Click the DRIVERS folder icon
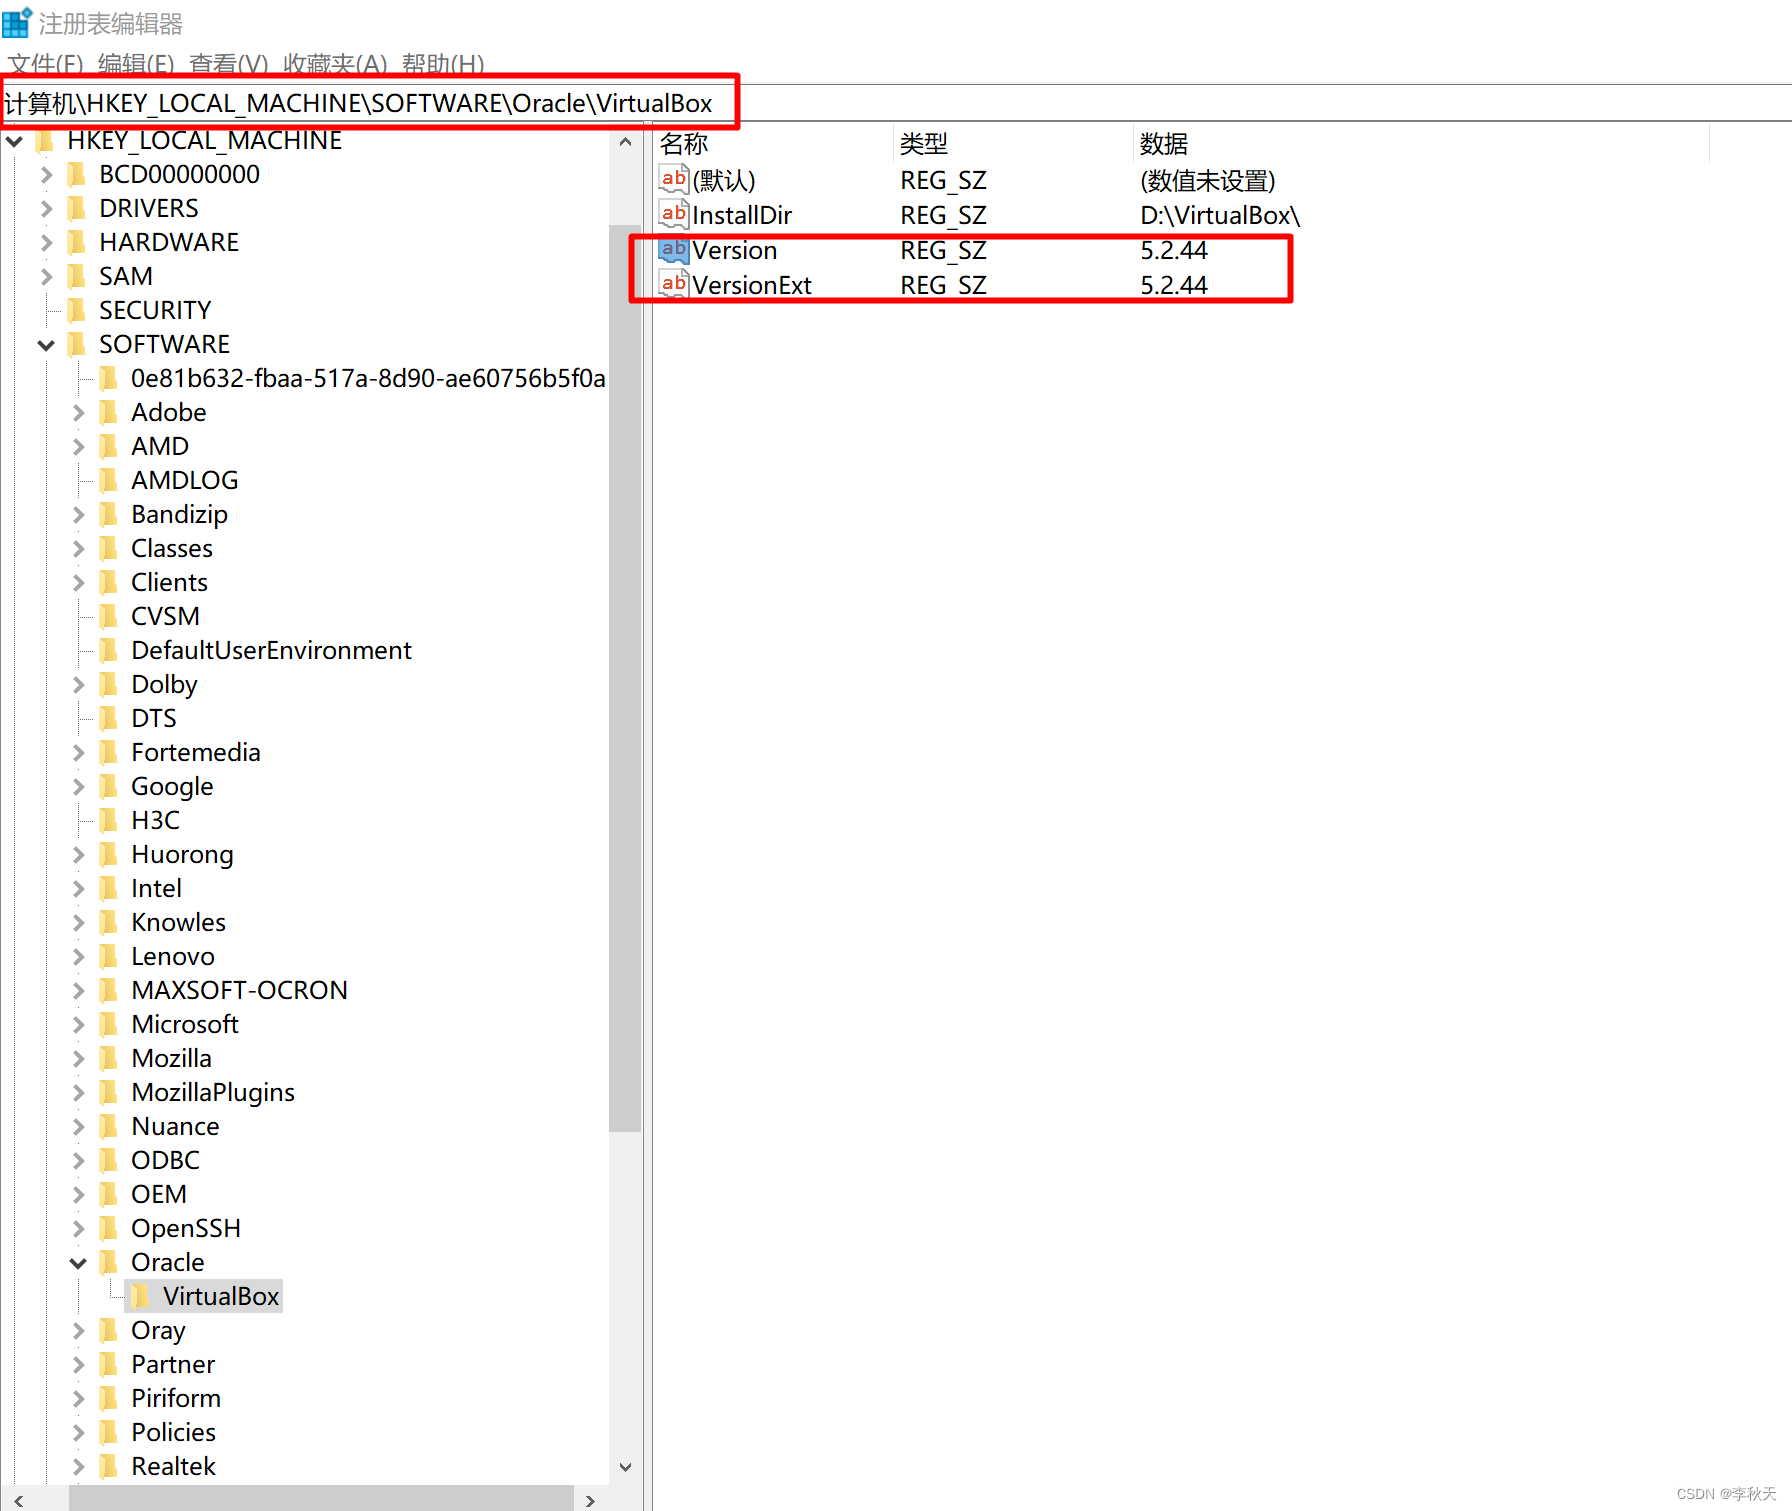Screen dimensions: 1792x1511 [x=77, y=209]
